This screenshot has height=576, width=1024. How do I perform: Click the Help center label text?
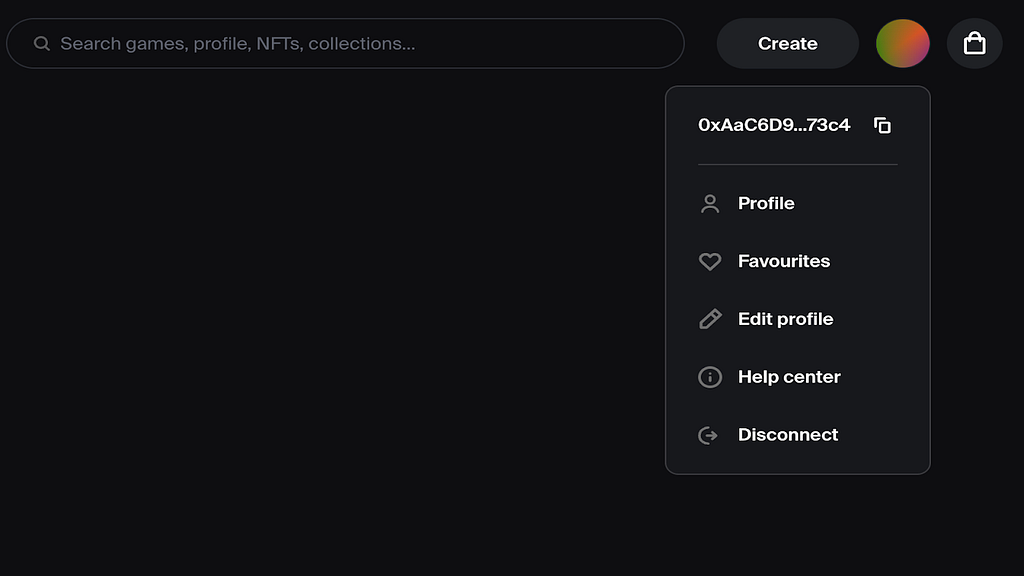789,377
